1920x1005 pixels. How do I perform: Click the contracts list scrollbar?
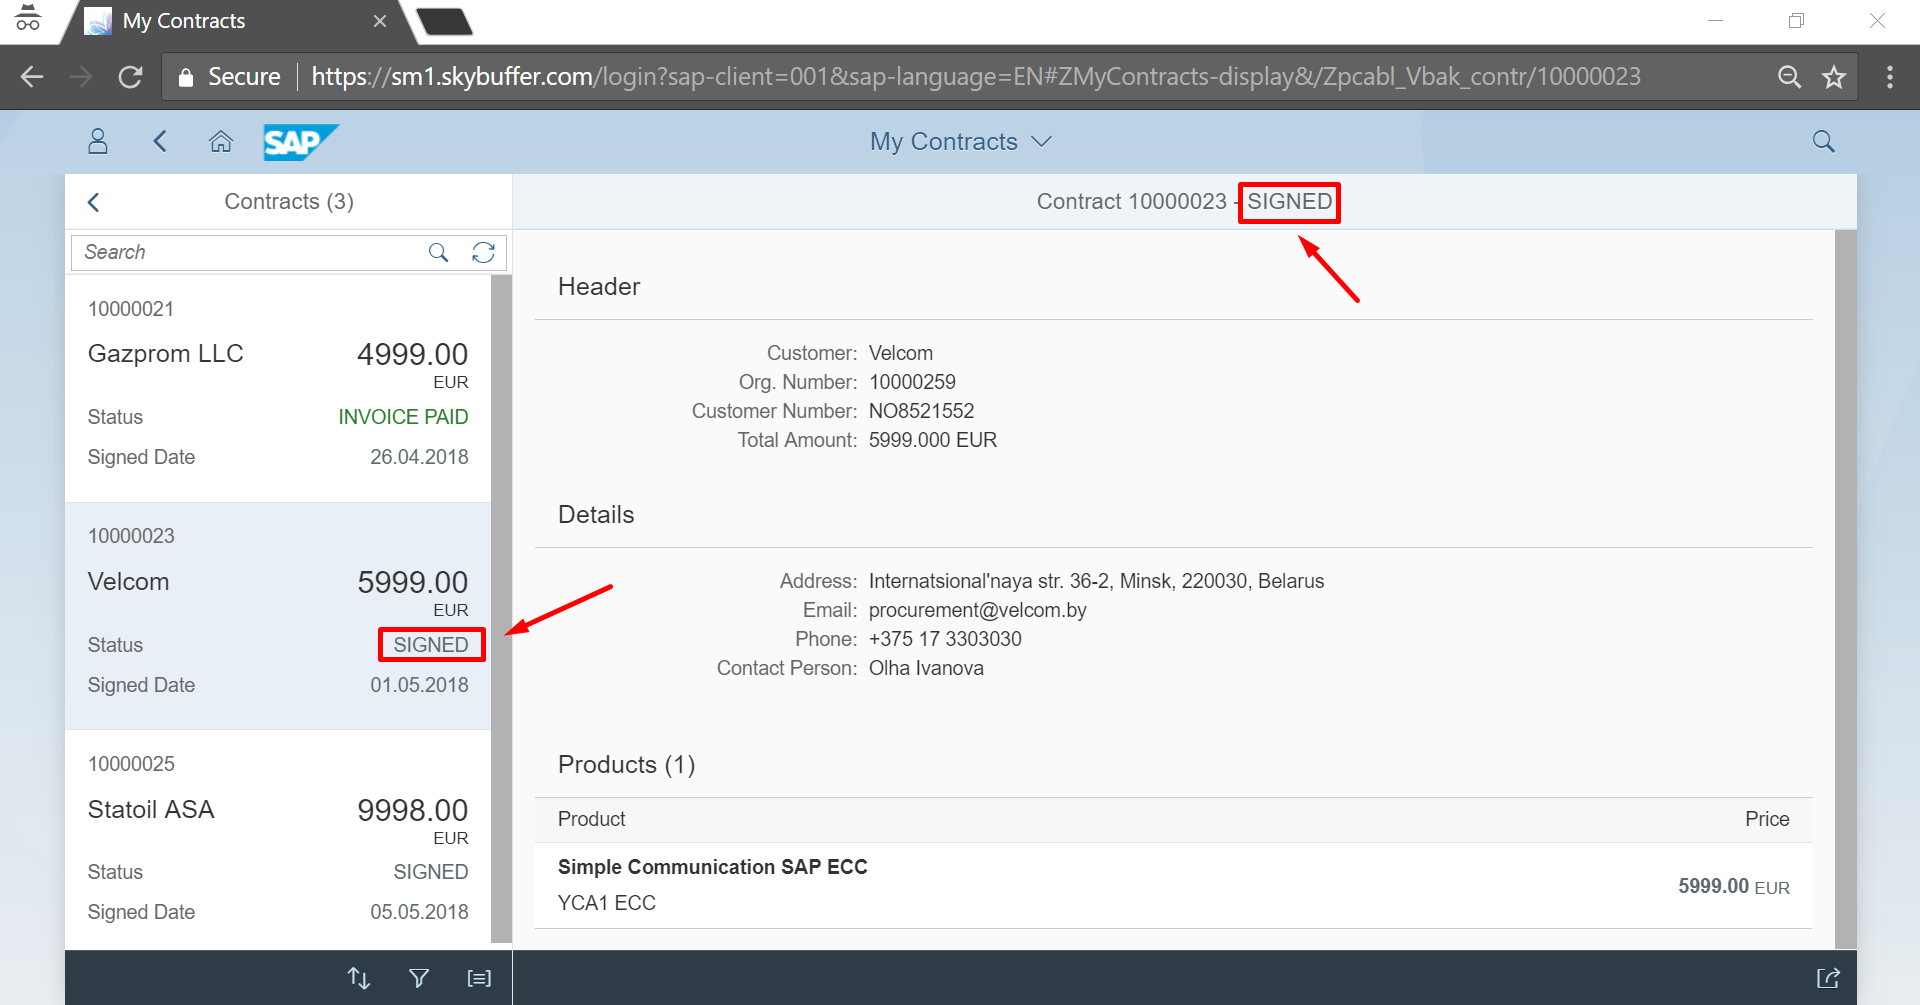tap(501, 608)
